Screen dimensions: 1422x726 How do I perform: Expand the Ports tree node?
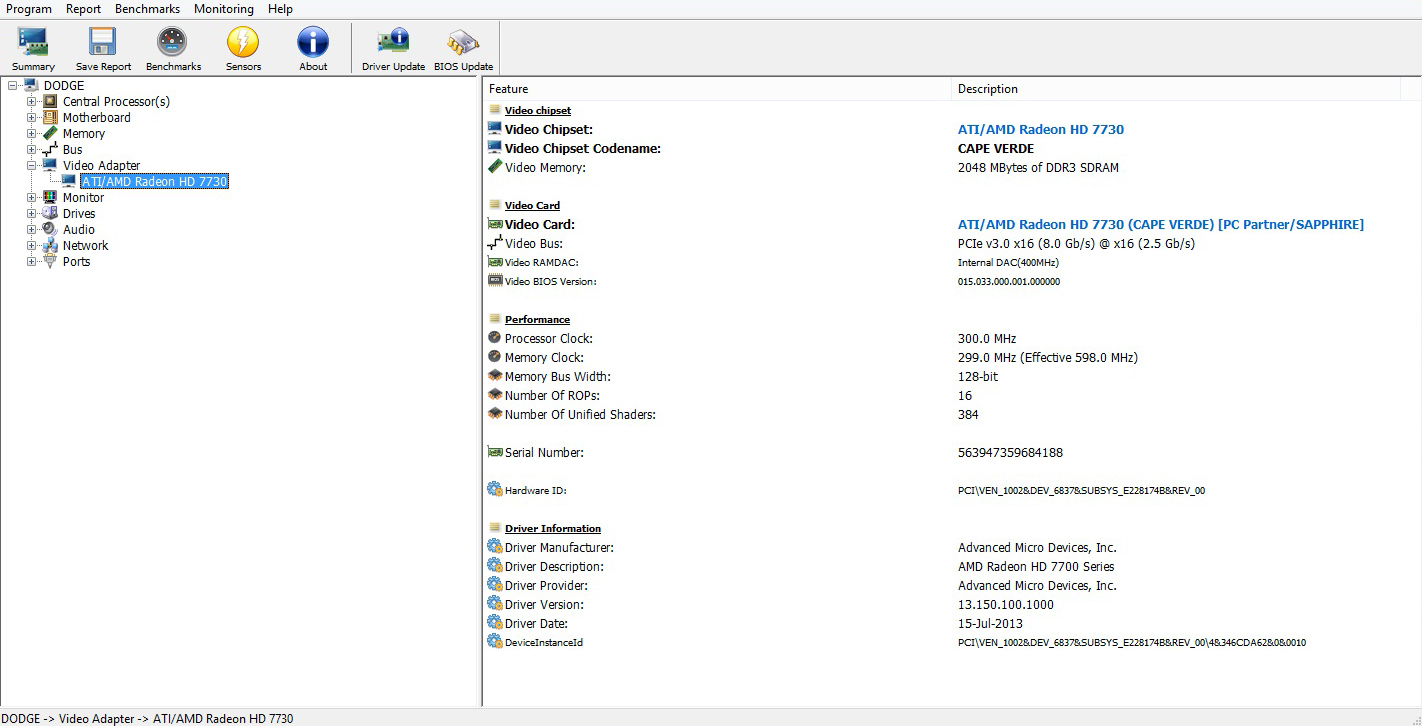coord(31,261)
